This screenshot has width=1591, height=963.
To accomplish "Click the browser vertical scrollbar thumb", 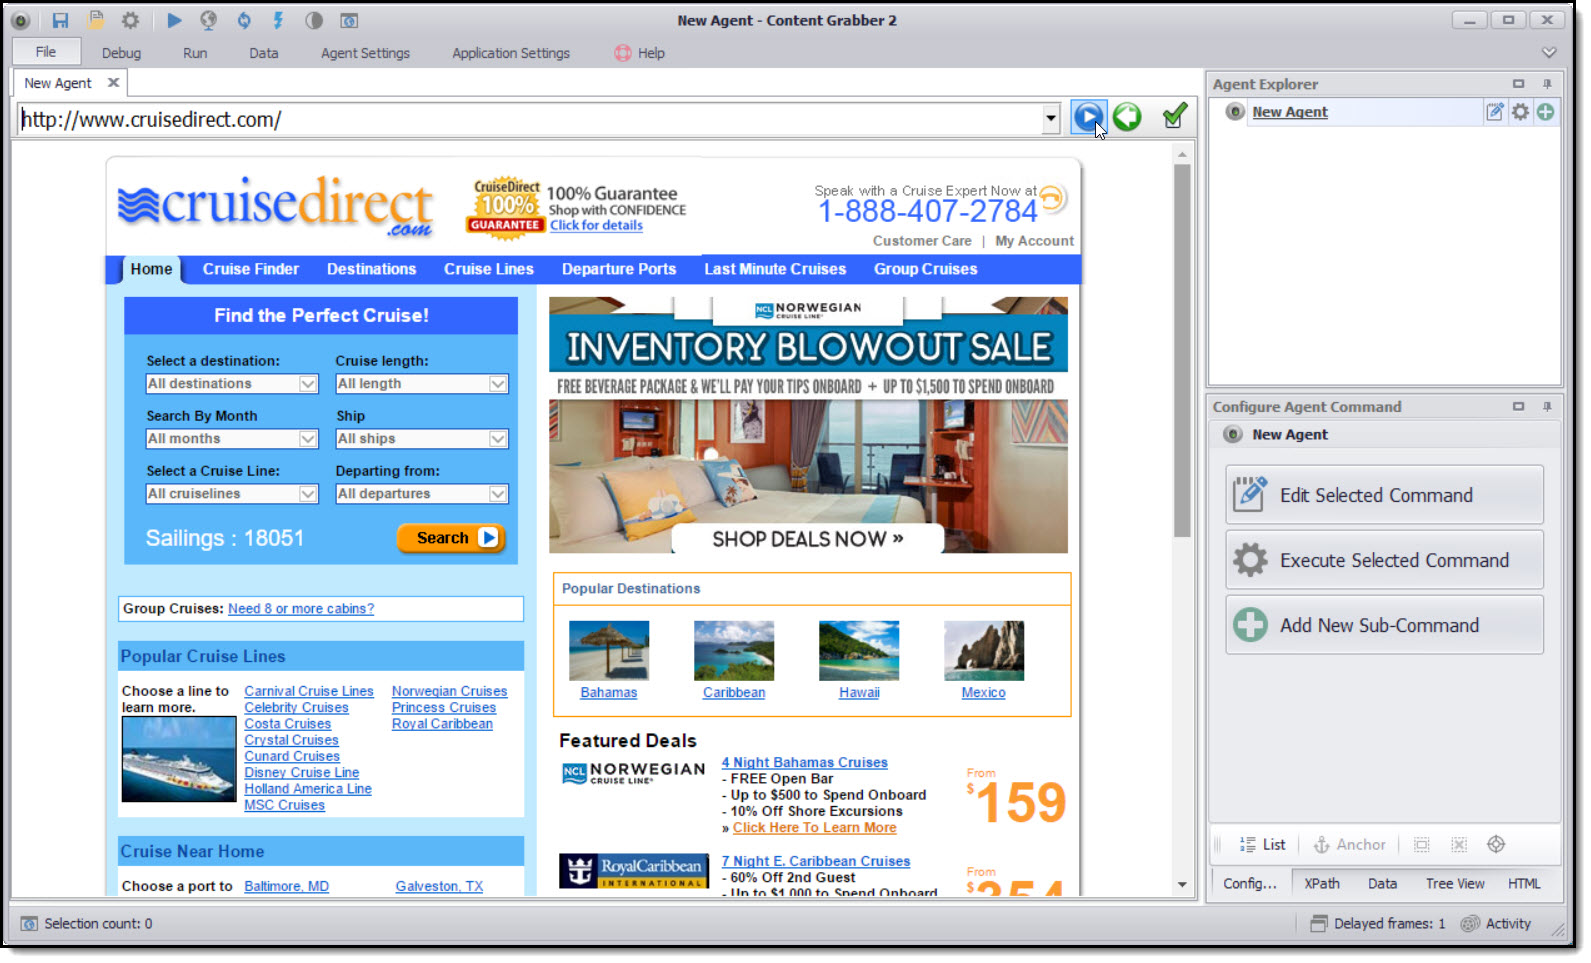I will [1182, 350].
